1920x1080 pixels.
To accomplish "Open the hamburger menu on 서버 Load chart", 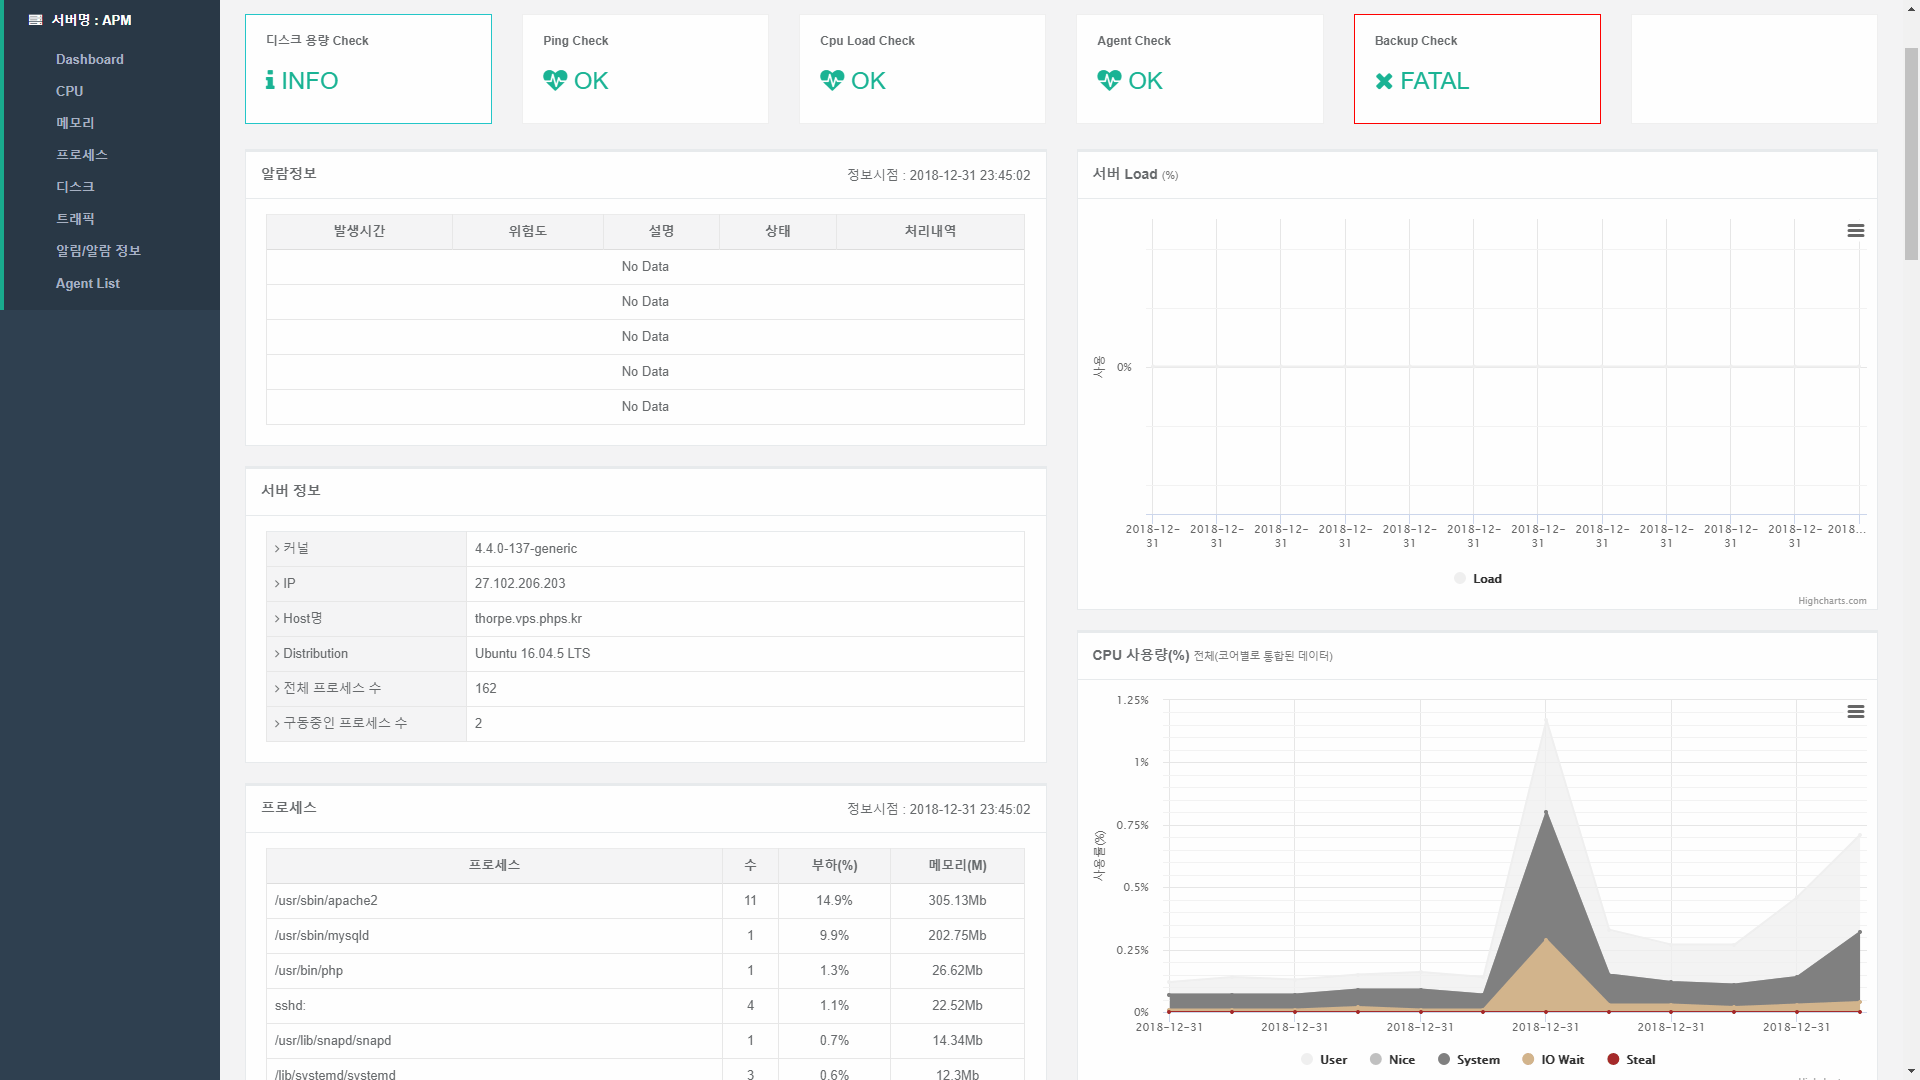I will tap(1856, 231).
